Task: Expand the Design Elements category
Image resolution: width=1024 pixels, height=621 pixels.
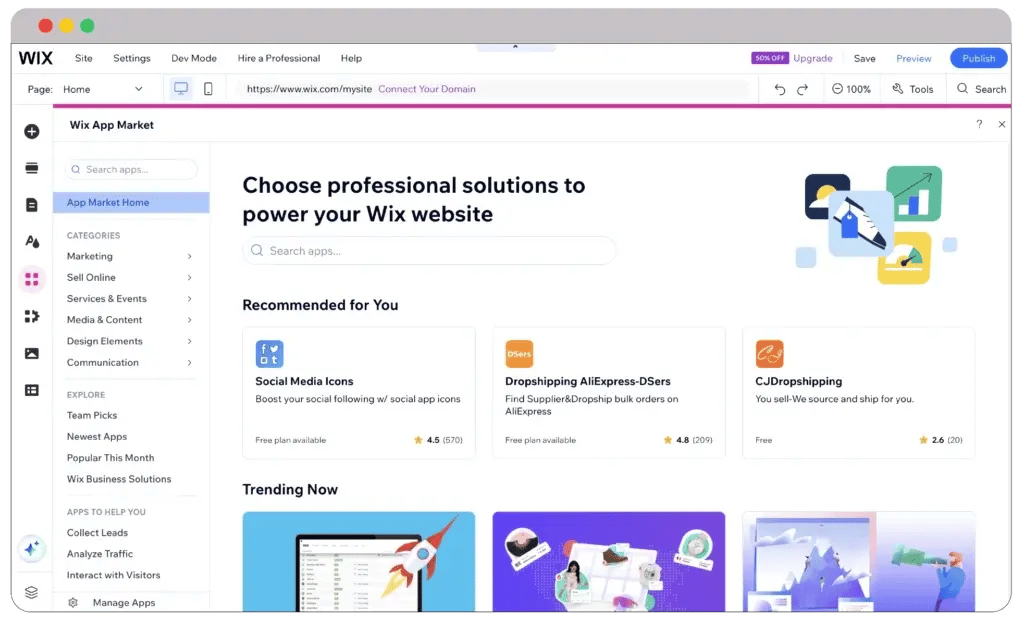Action: pyautogui.click(x=129, y=342)
